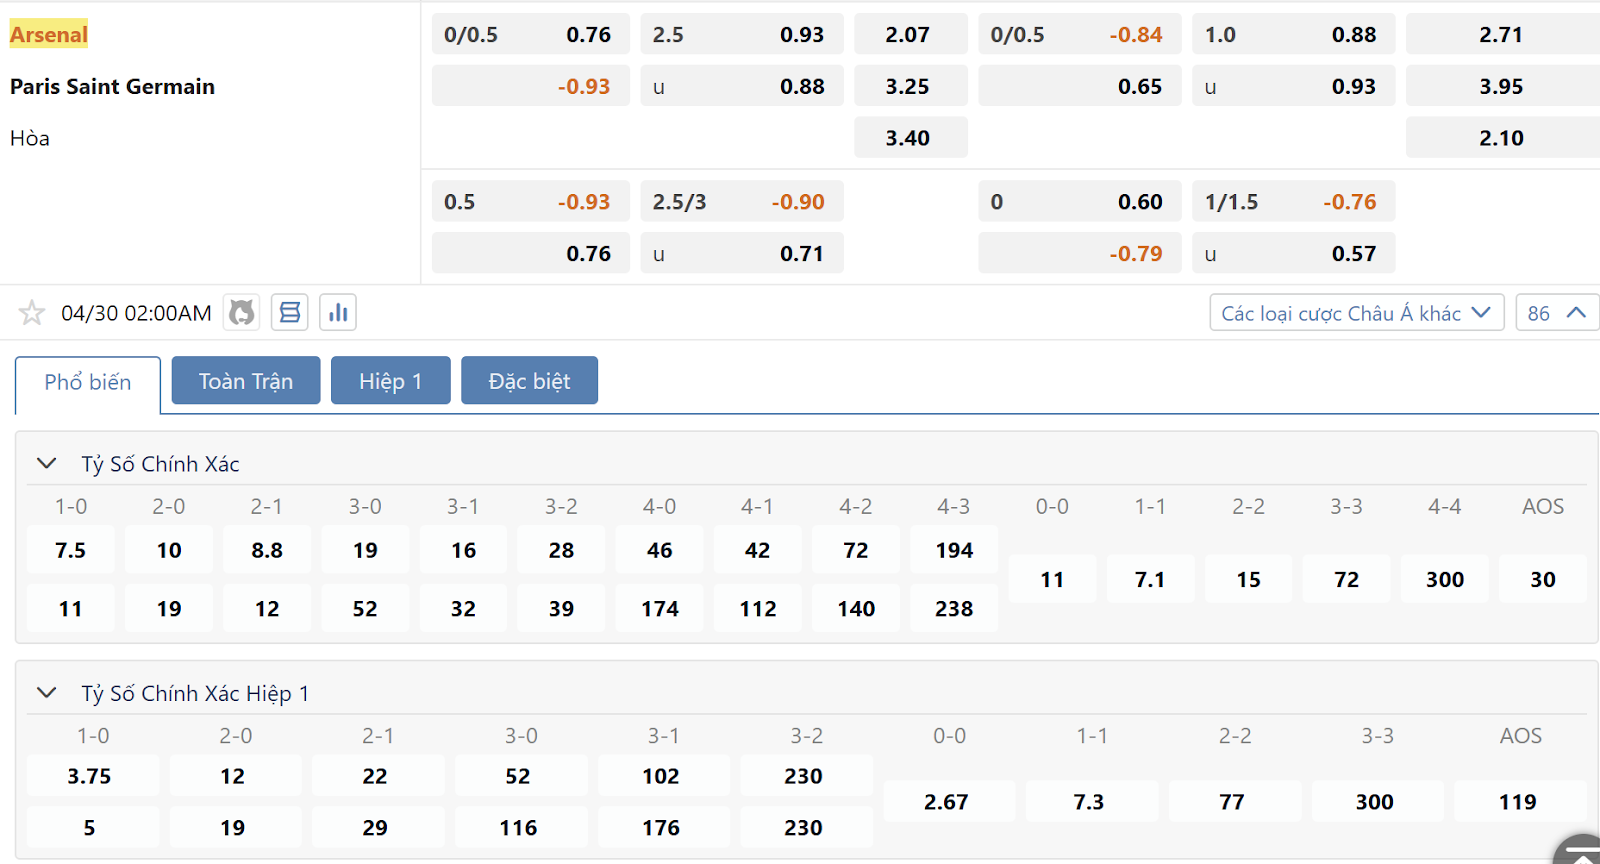Switch to the 'Đặc biệt' tab
1600x864 pixels.
coord(530,381)
